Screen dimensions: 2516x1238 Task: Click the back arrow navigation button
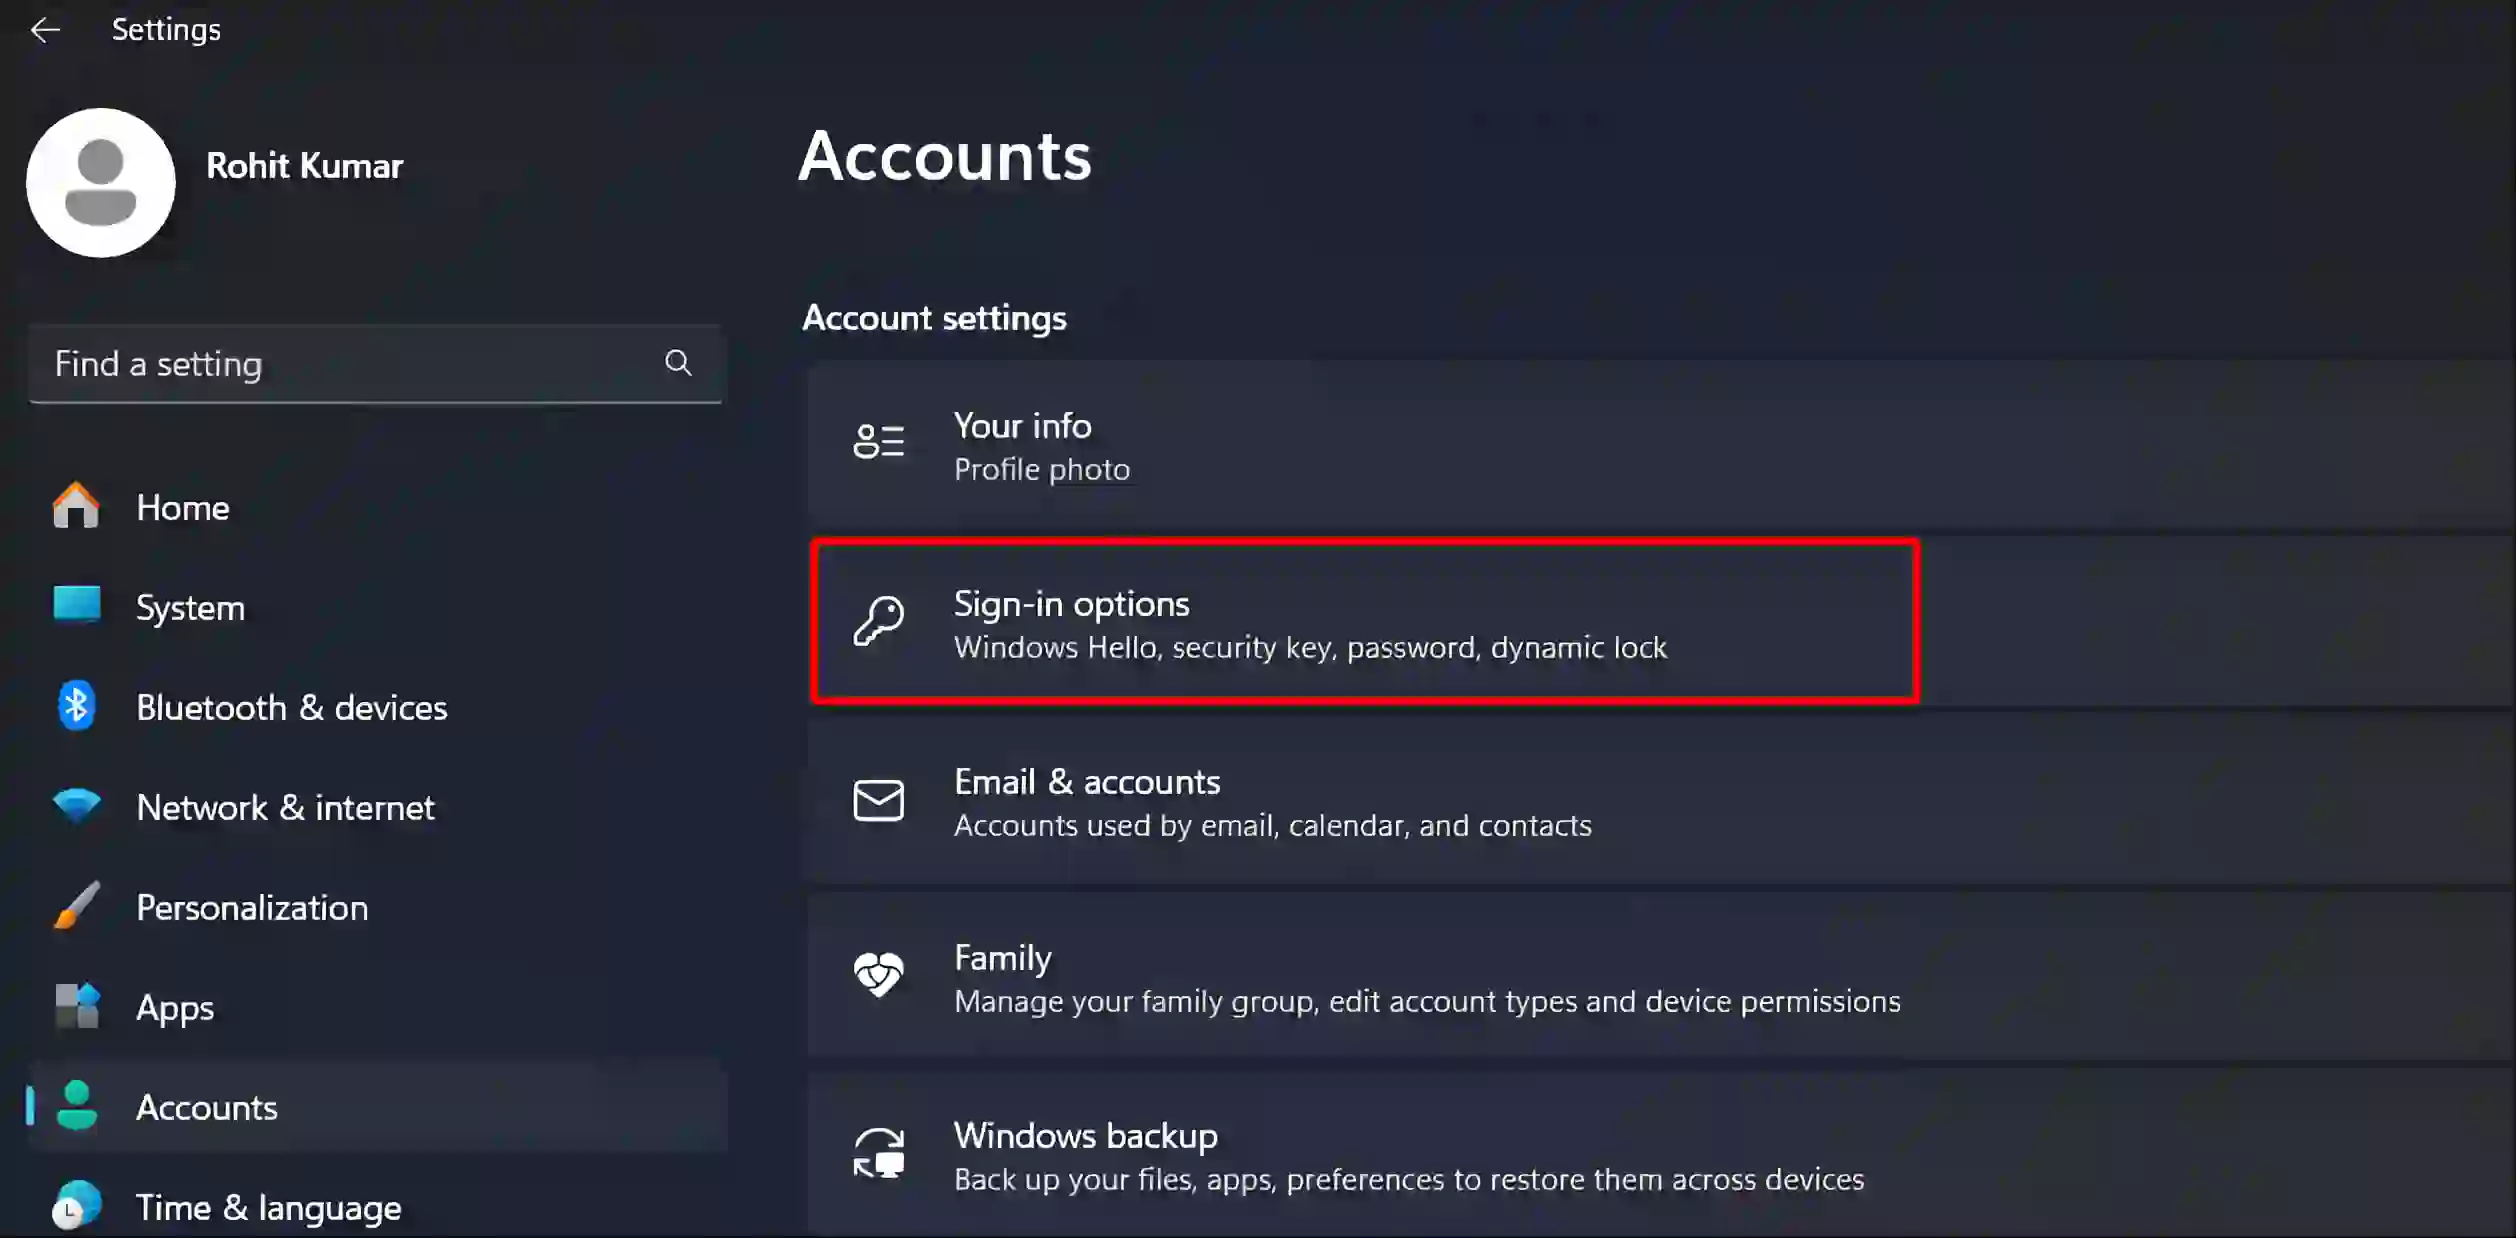[45, 29]
